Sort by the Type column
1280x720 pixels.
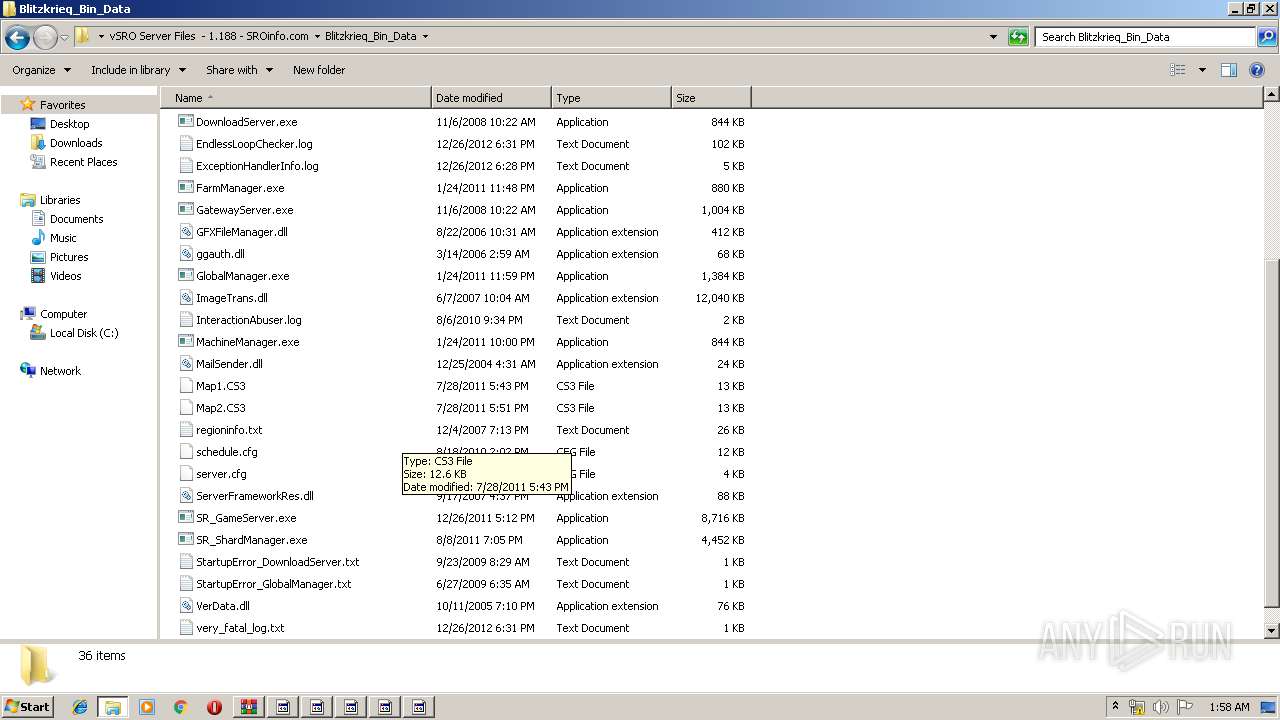(x=611, y=98)
